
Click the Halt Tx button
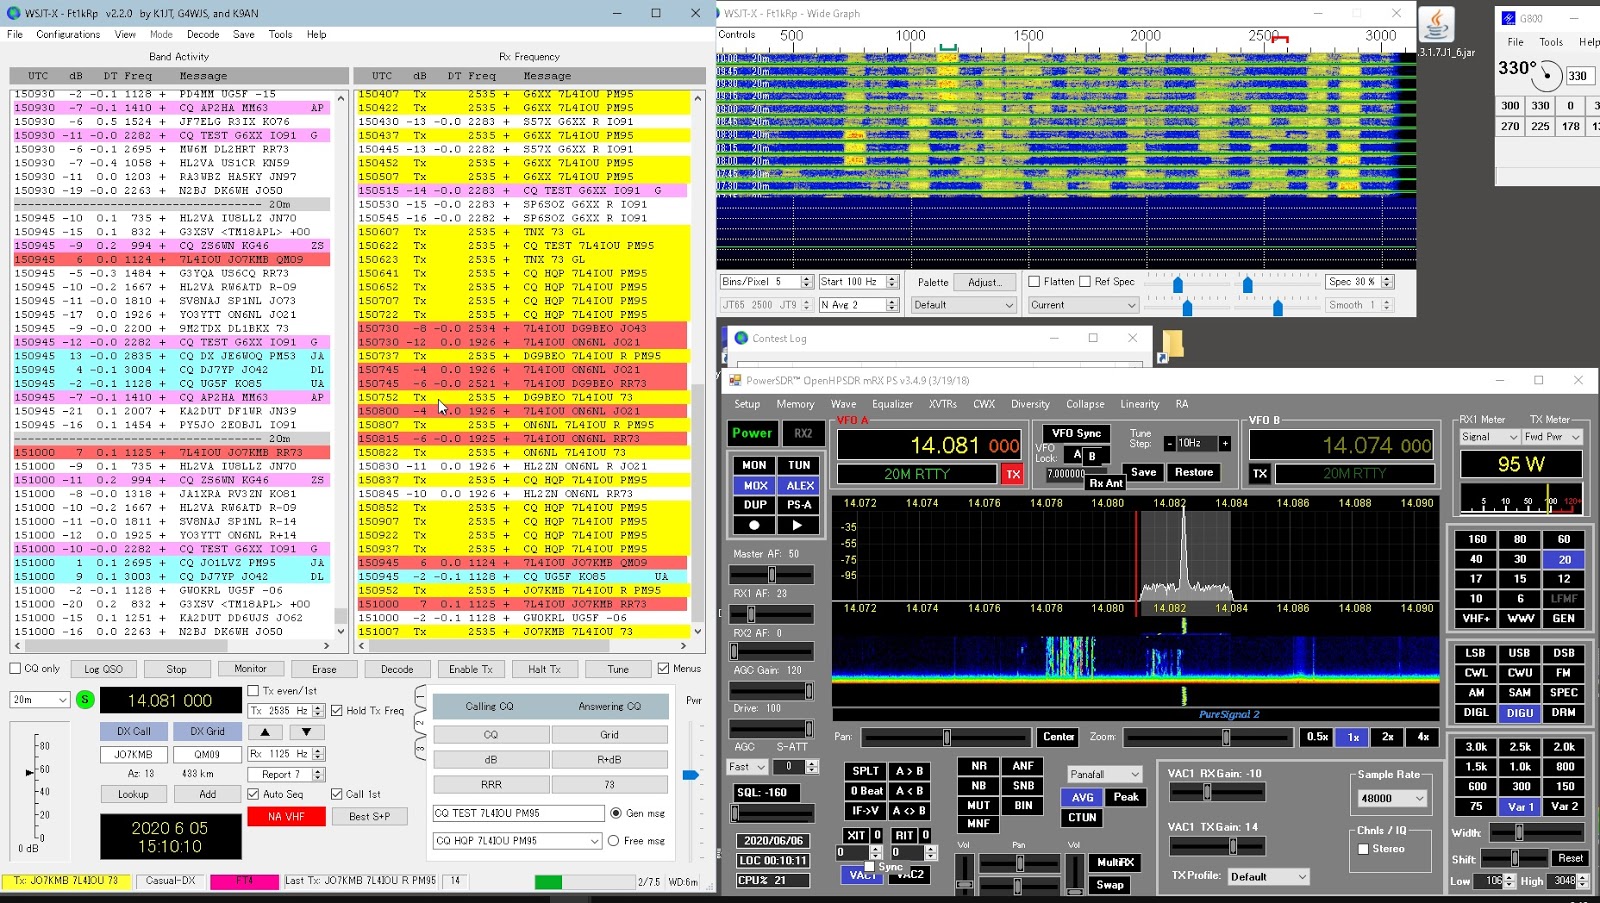544,669
